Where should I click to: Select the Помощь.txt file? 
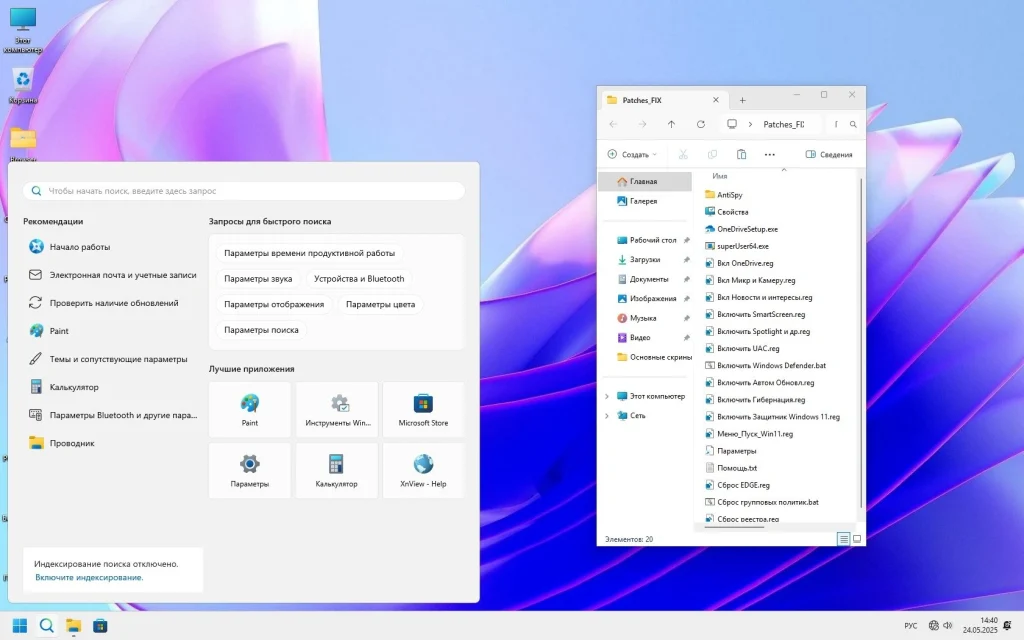click(x=738, y=467)
